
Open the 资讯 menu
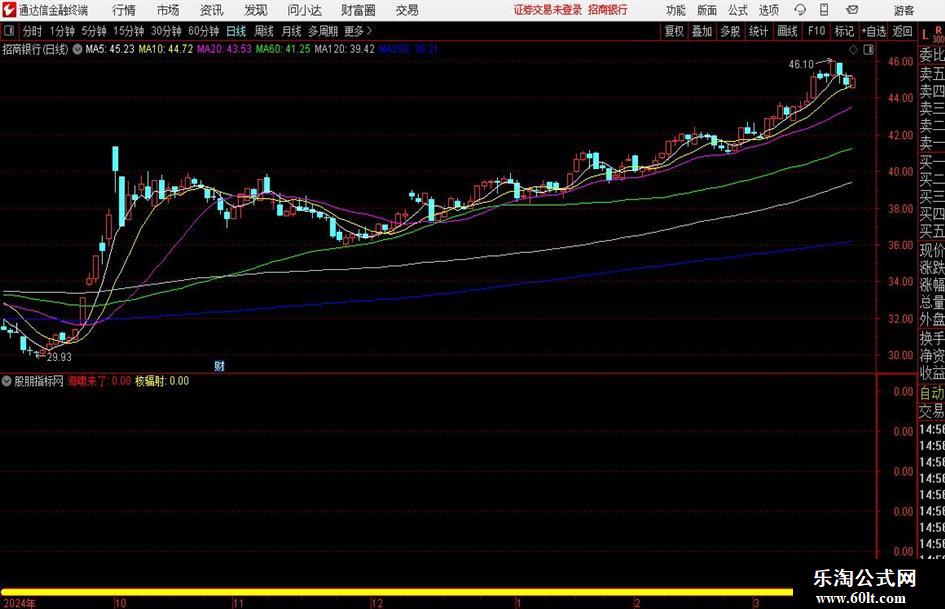click(212, 10)
